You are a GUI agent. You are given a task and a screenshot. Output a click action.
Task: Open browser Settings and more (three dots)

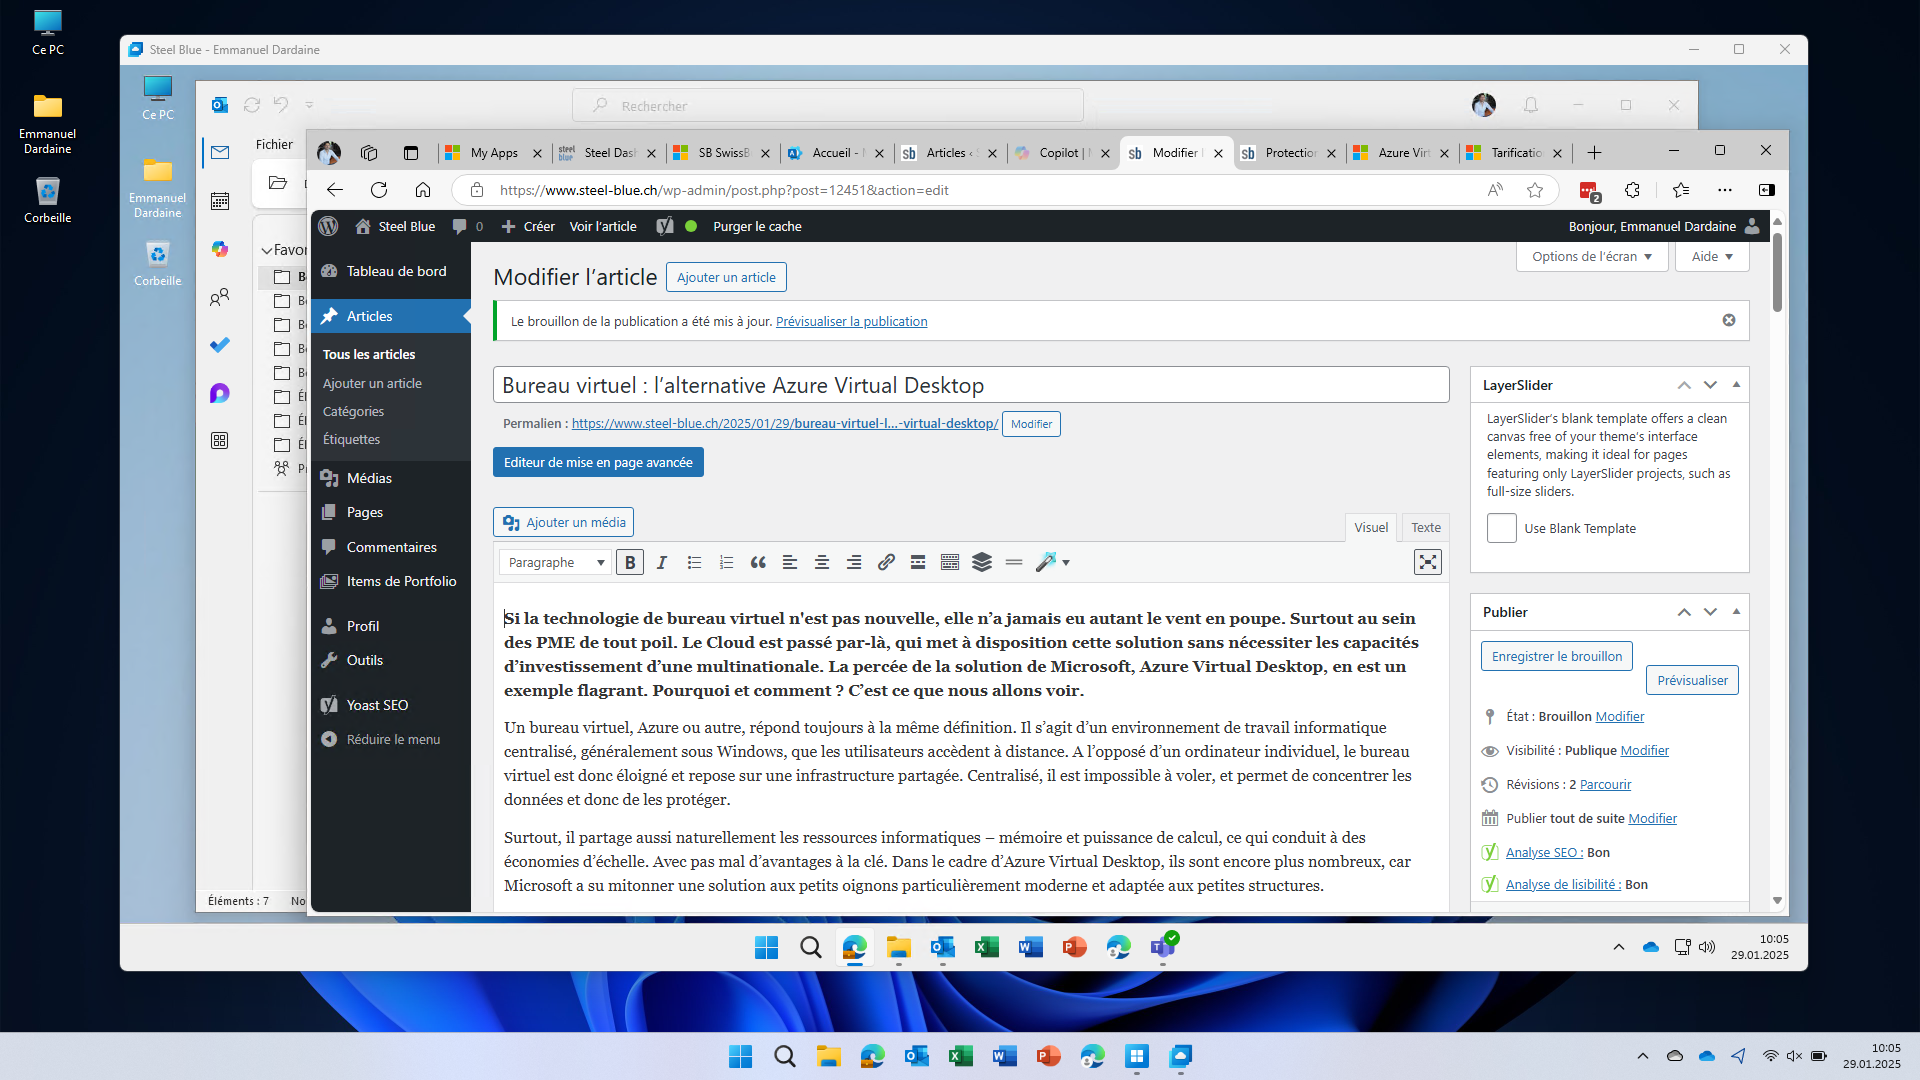[1725, 190]
